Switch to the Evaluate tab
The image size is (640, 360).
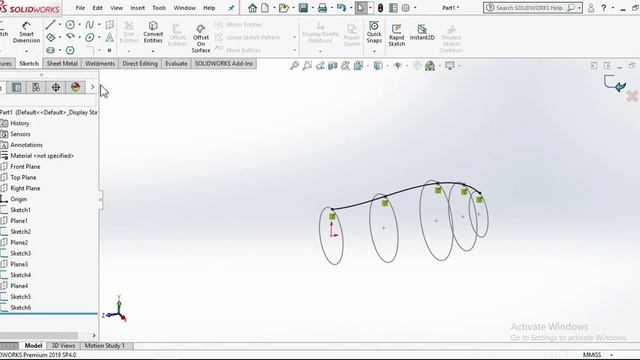(x=176, y=63)
